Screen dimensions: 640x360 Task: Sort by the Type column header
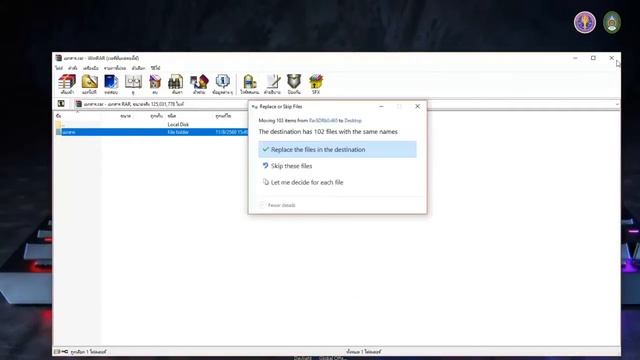coord(171,116)
